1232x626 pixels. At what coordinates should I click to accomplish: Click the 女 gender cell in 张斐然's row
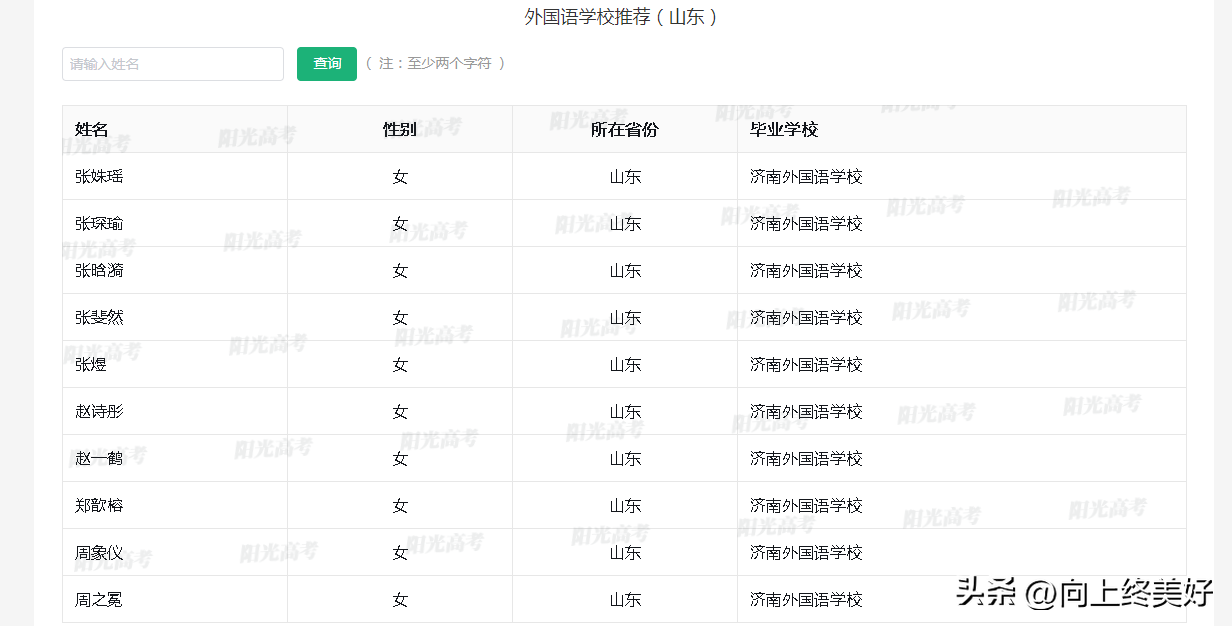[400, 318]
